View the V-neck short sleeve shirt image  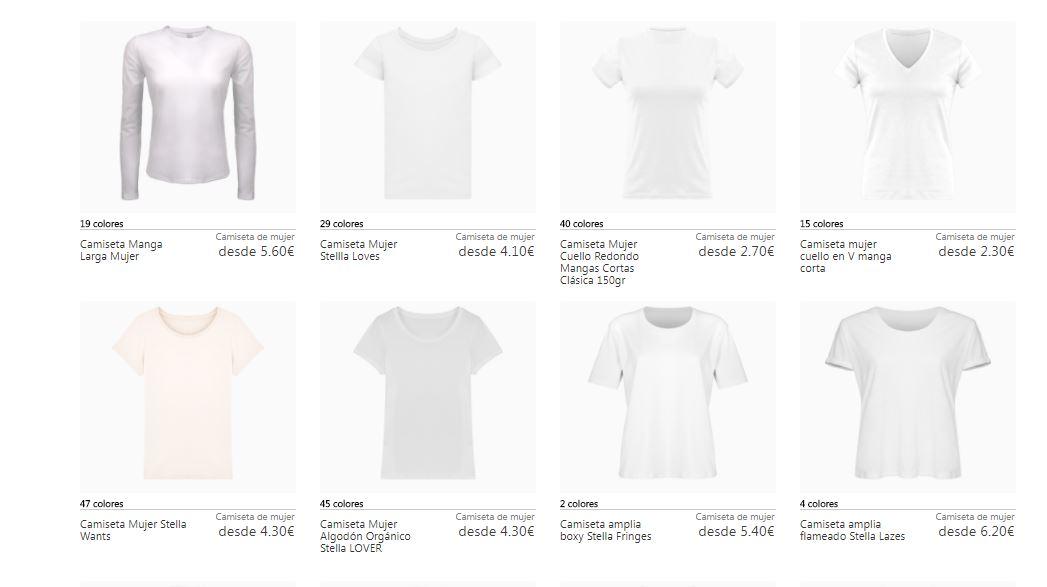click(x=907, y=117)
